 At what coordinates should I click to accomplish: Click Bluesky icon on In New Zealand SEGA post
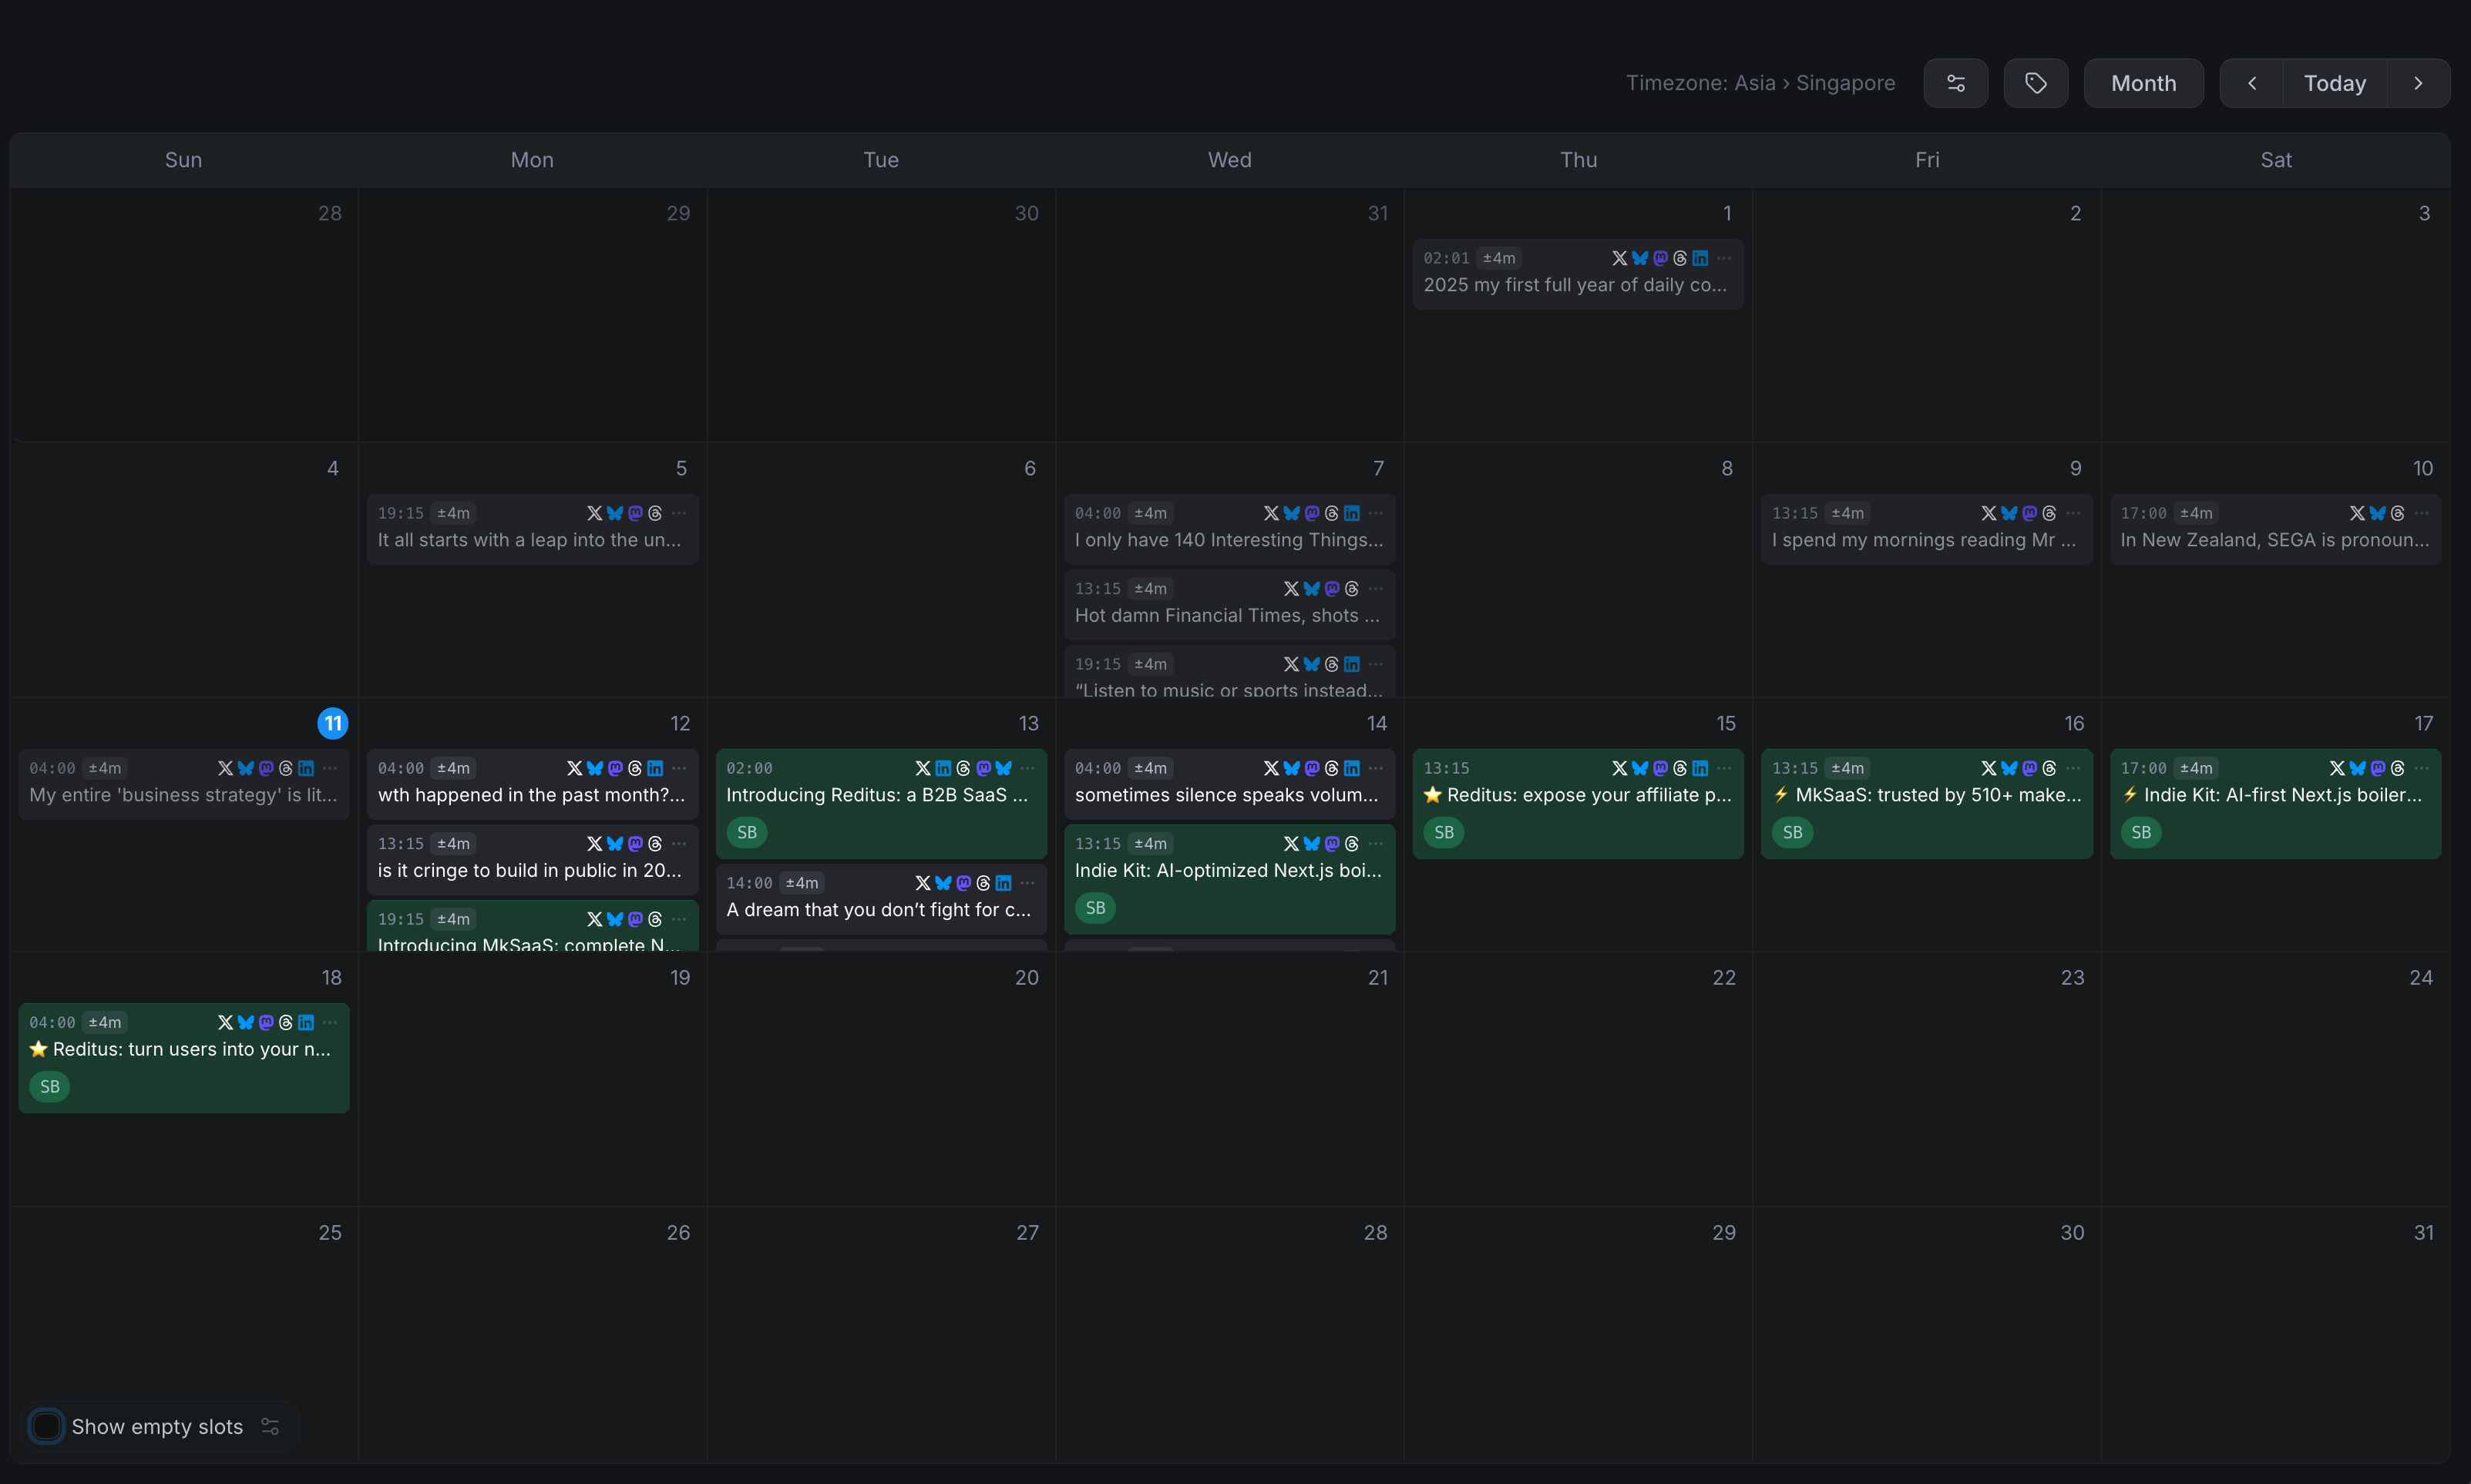tap(2377, 513)
